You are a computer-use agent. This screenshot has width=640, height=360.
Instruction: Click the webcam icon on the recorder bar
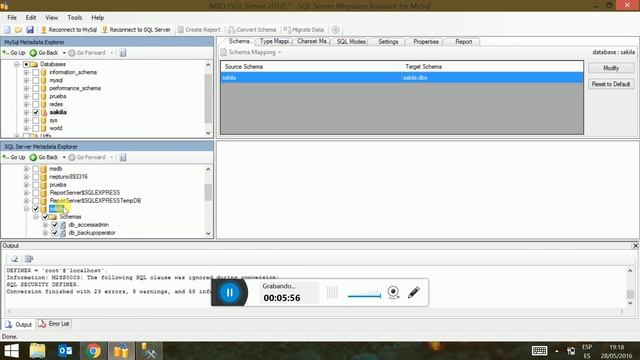(x=393, y=292)
